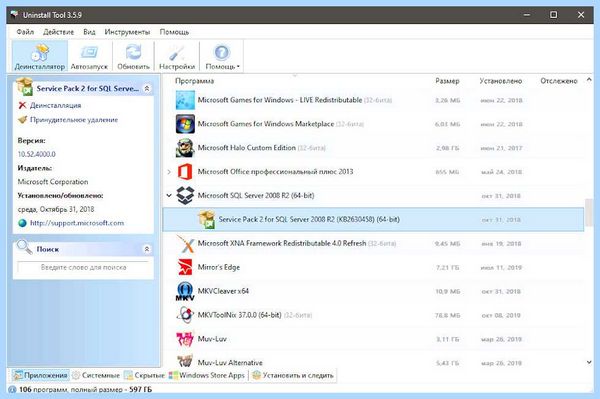Viewport: 600px width, 399px height.
Task: Sort by Установлено column header
Action: 501,81
